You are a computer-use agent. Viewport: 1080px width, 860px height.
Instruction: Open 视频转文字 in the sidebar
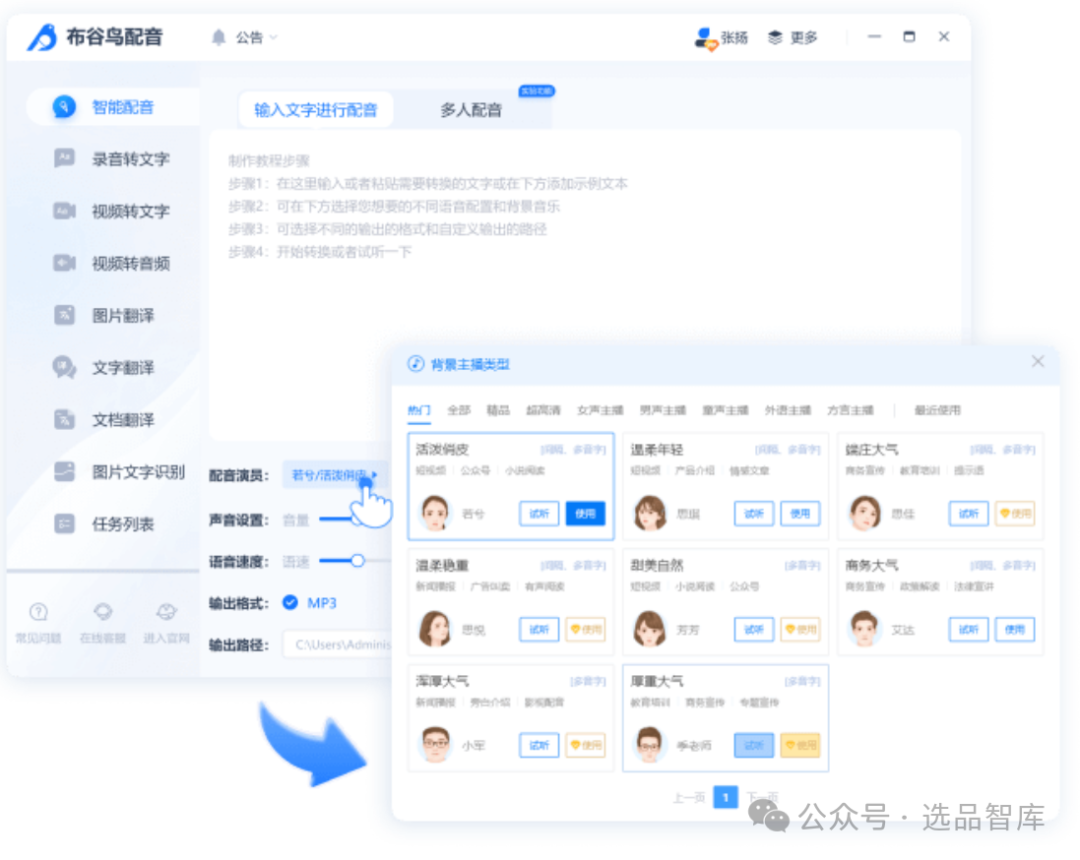coord(114,211)
